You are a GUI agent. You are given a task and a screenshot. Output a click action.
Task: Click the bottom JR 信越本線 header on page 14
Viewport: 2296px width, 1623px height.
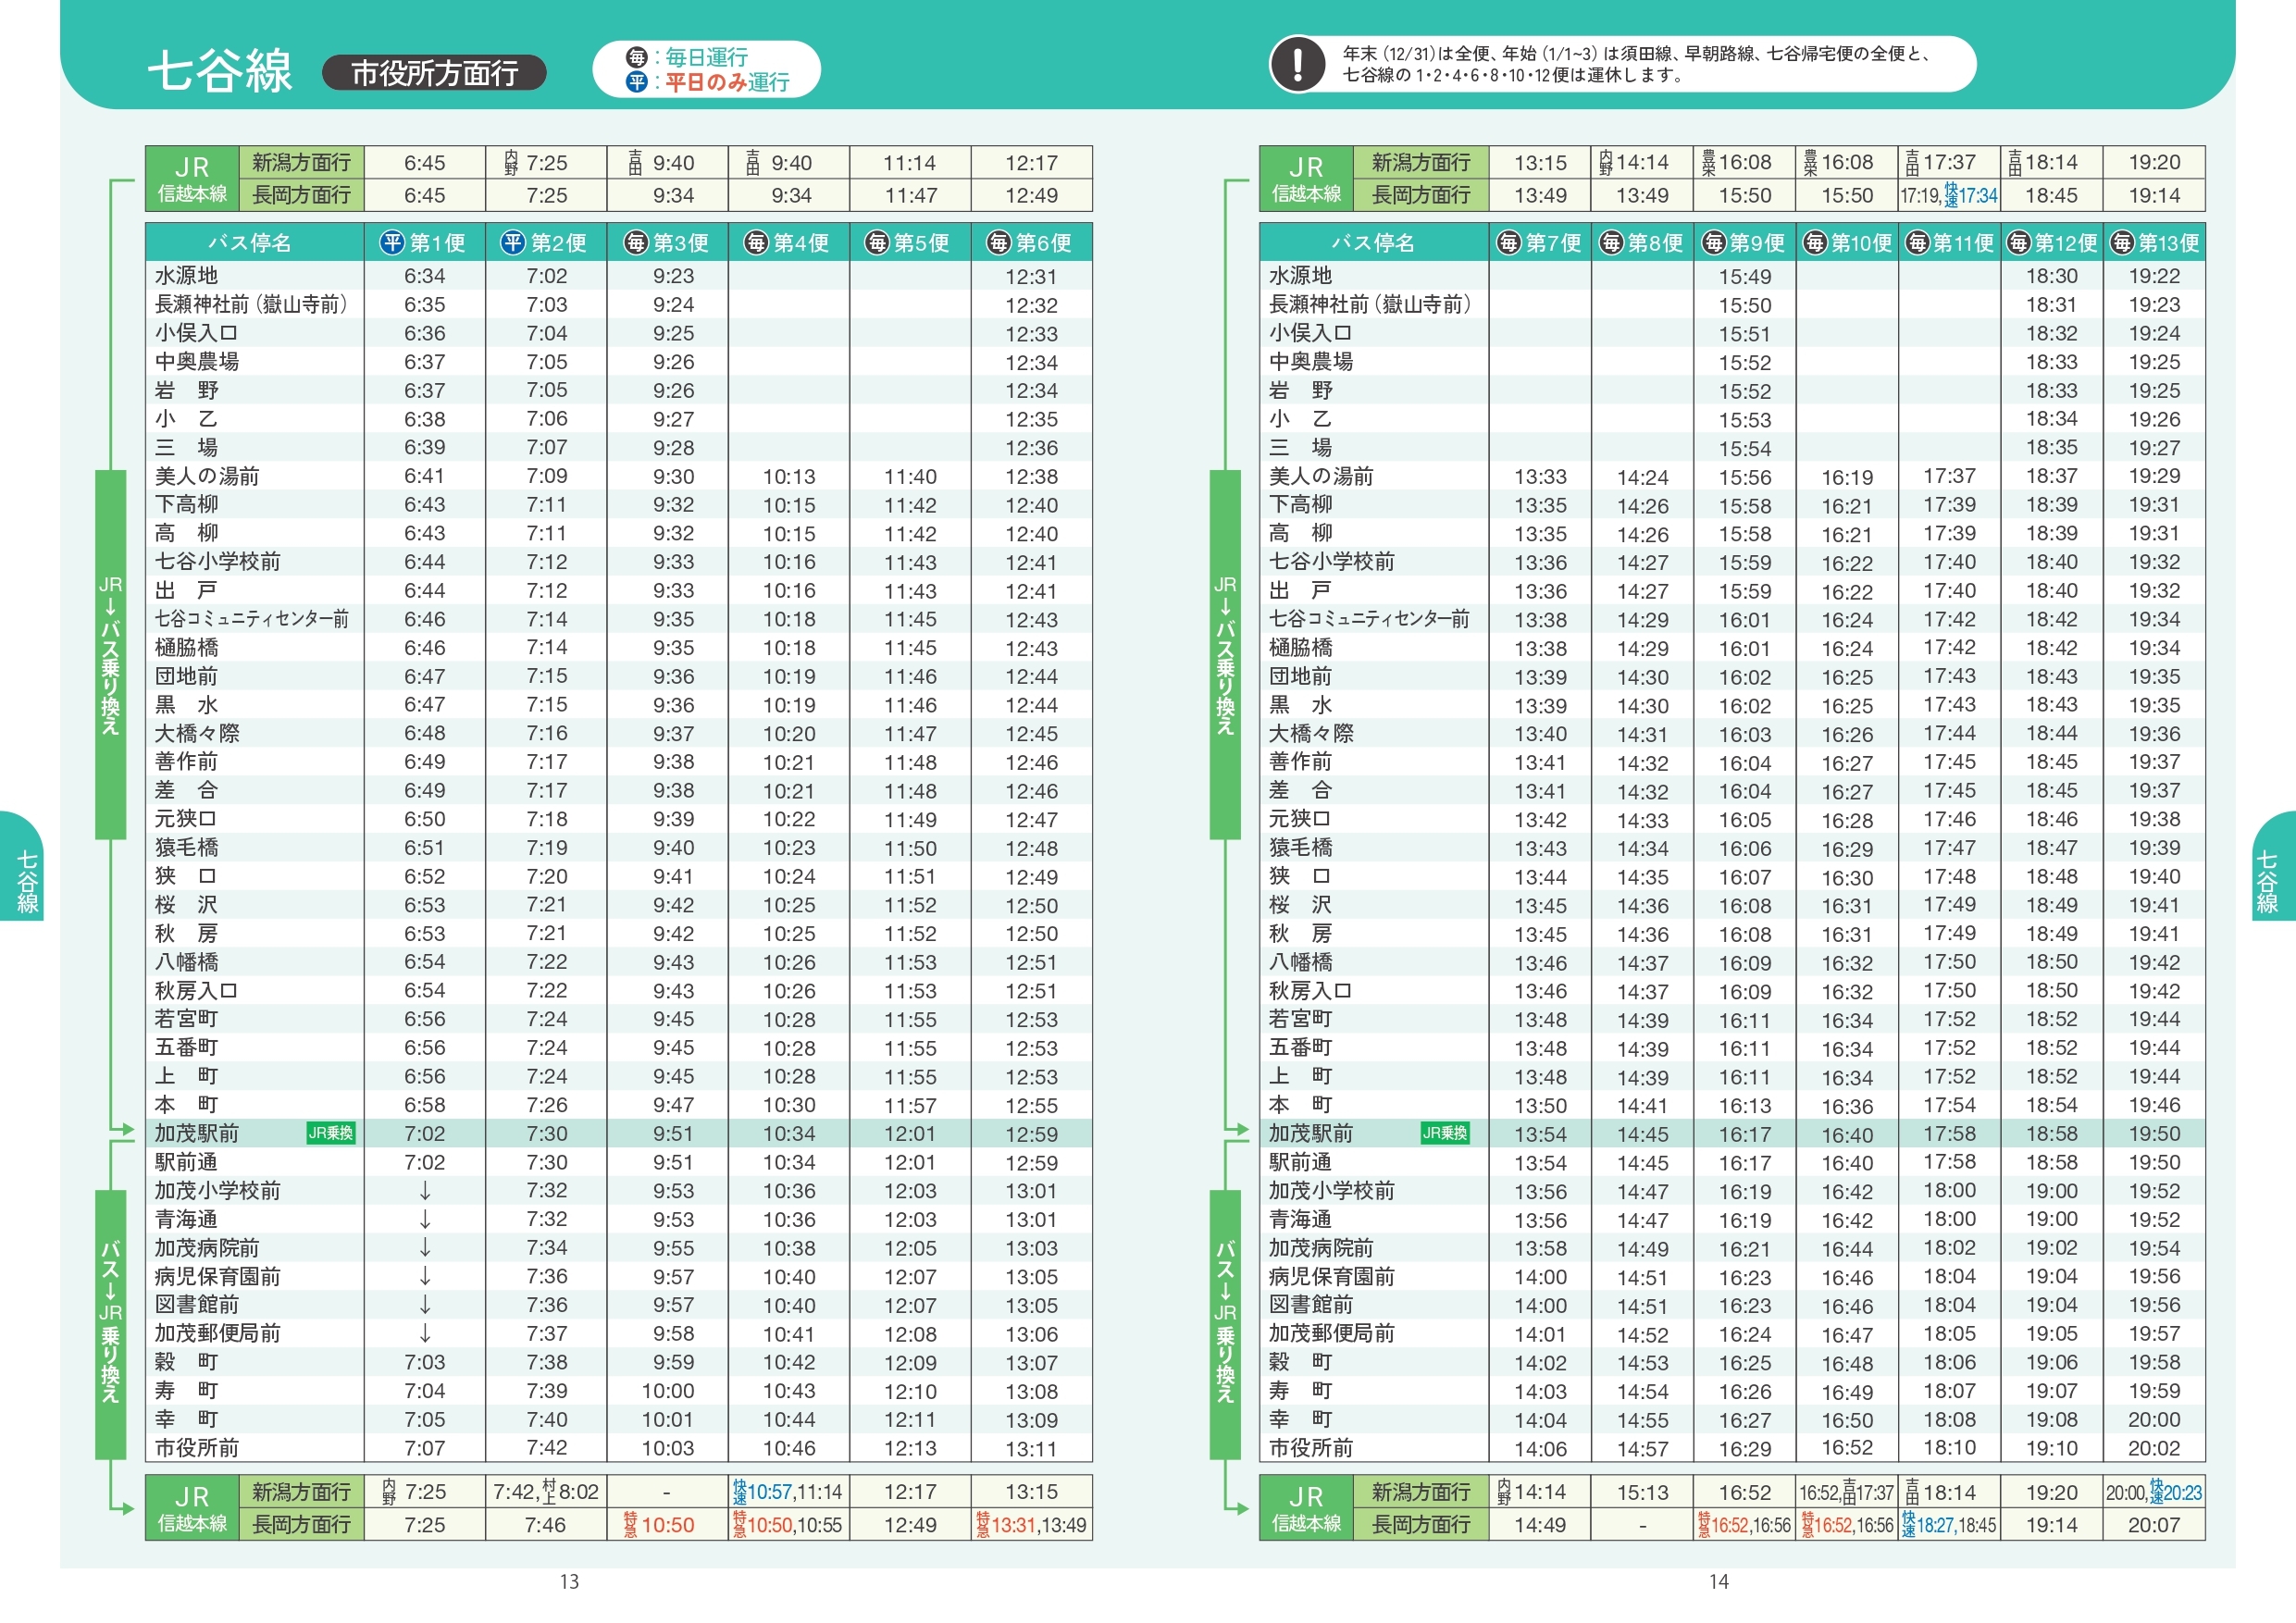[x=1306, y=1508]
